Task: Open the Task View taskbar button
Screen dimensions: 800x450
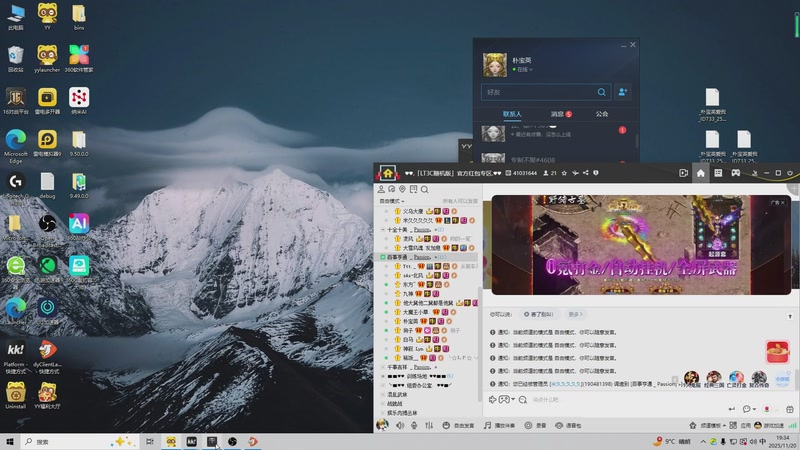Action: click(x=149, y=441)
